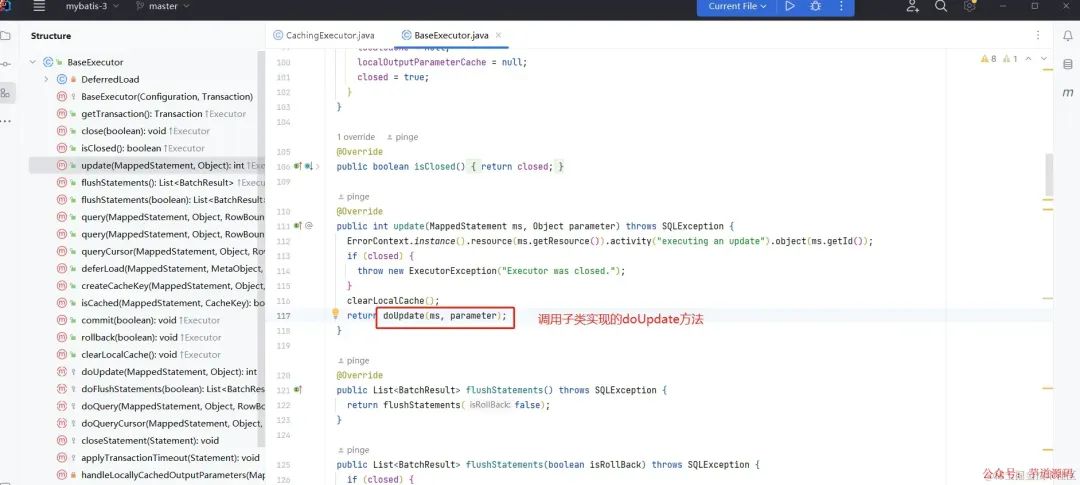Close the BaseExecutor.java tab
Image resolution: width=1080 pixels, height=485 pixels.
coord(499,35)
